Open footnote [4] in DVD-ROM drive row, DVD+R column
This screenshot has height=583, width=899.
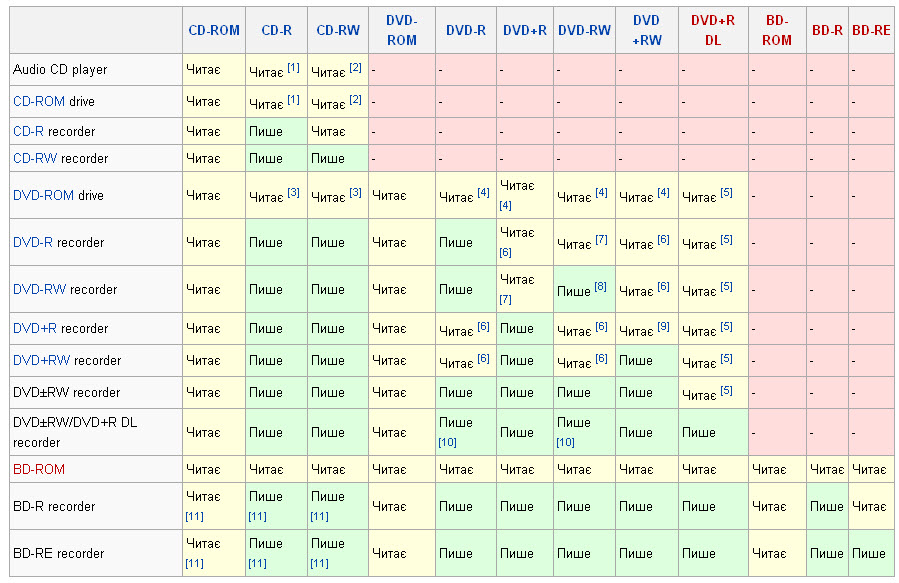click(505, 205)
